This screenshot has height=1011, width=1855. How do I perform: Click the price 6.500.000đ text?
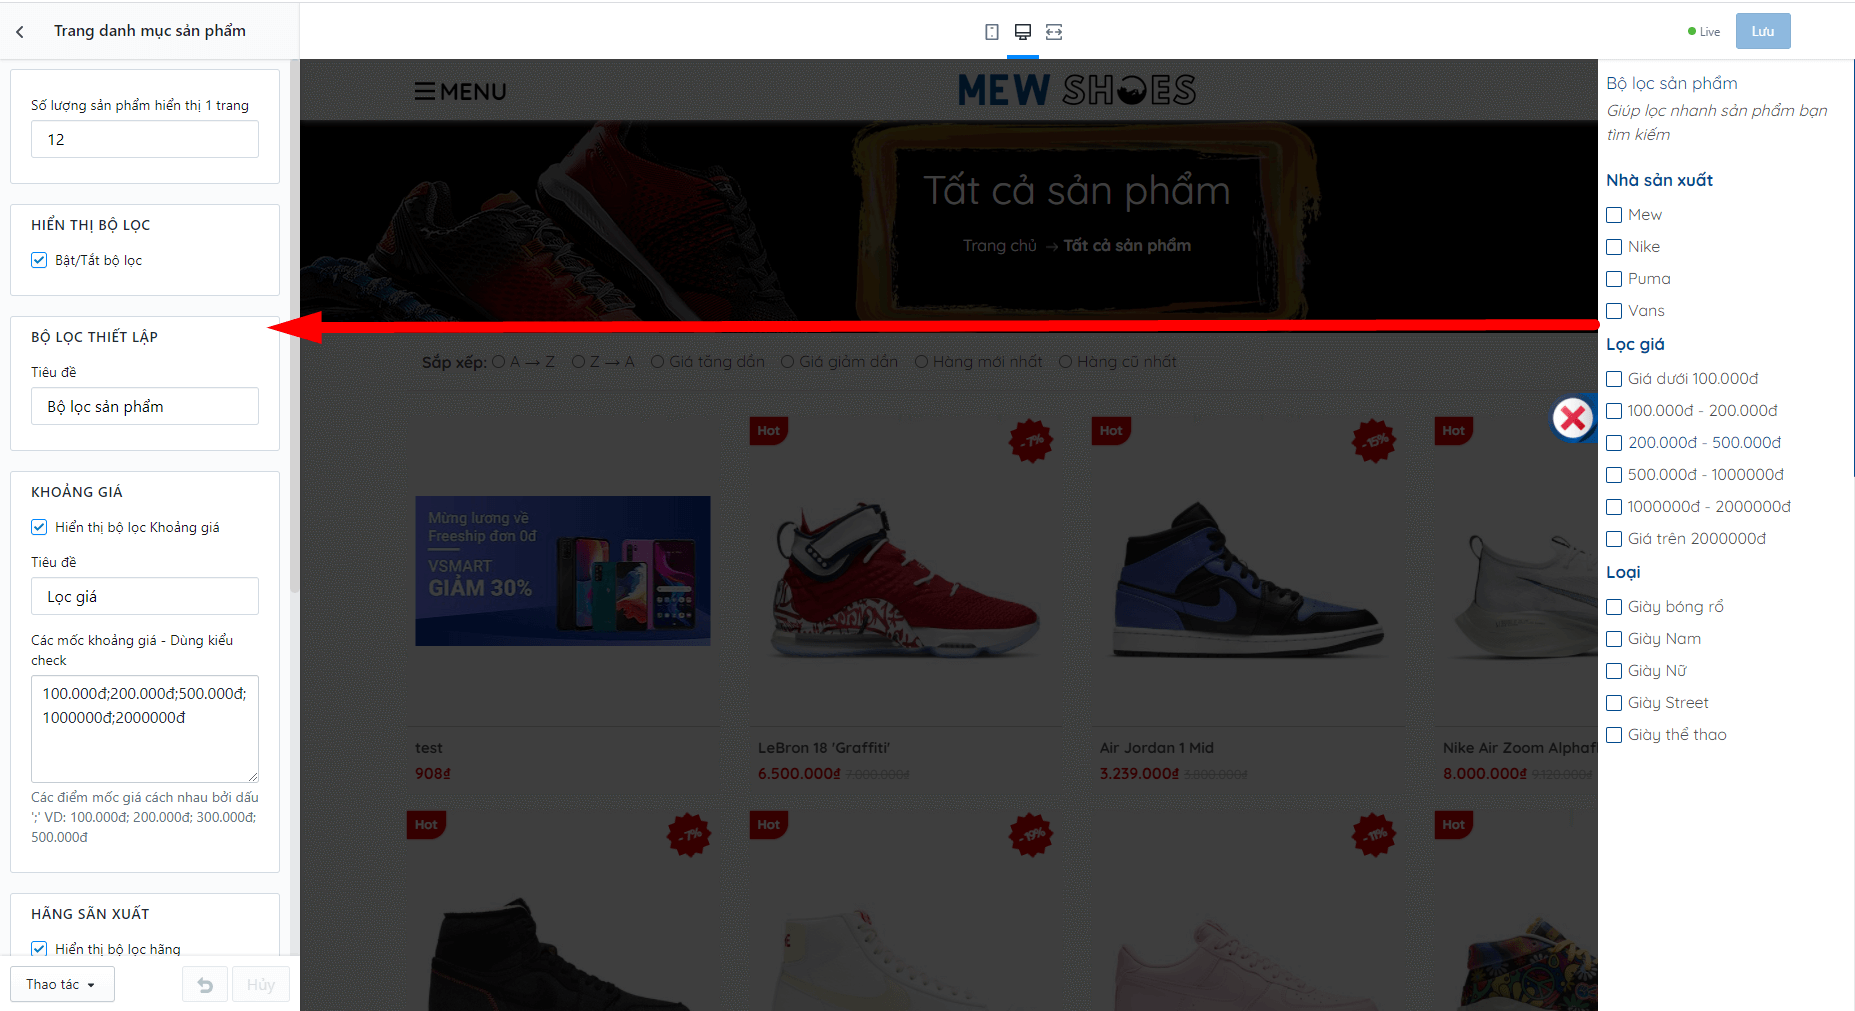click(x=799, y=774)
